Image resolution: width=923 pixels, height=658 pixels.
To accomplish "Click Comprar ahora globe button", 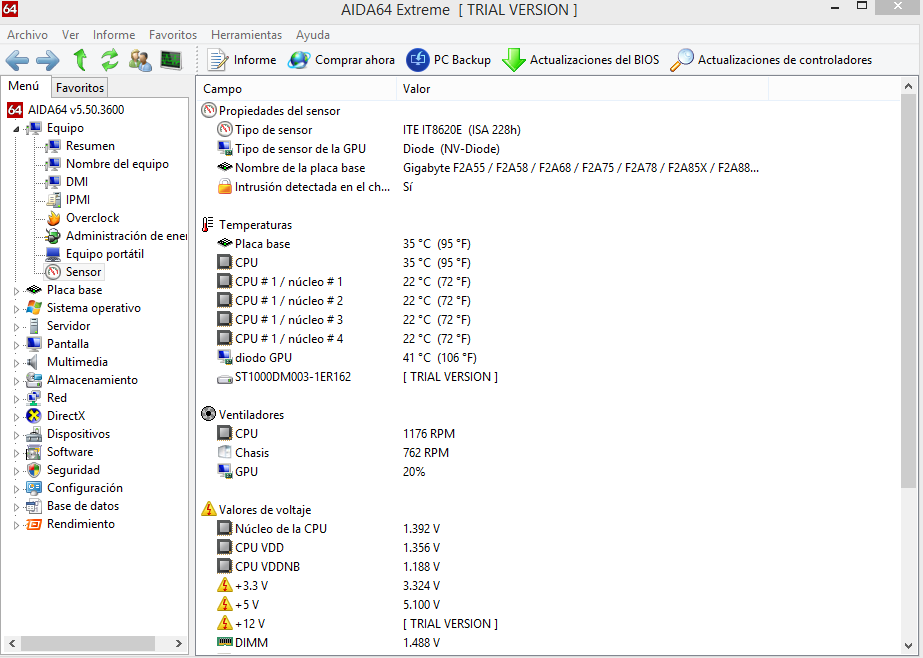I will coord(341,60).
